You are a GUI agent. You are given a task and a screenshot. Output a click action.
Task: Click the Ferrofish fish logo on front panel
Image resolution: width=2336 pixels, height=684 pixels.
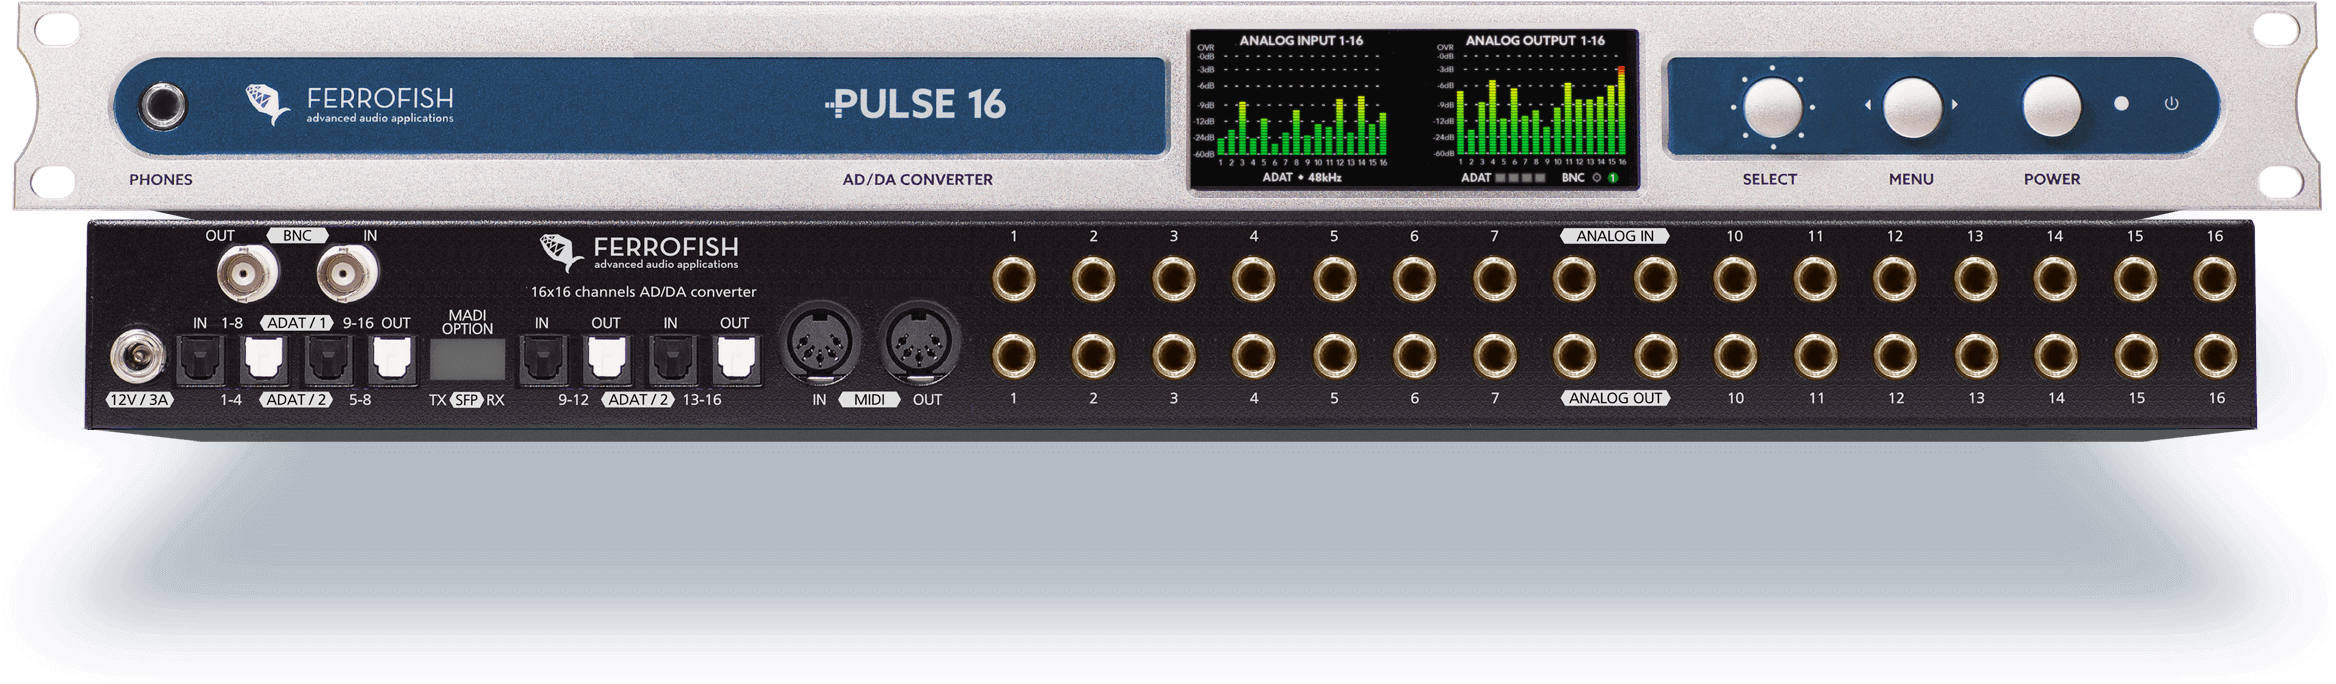(267, 103)
